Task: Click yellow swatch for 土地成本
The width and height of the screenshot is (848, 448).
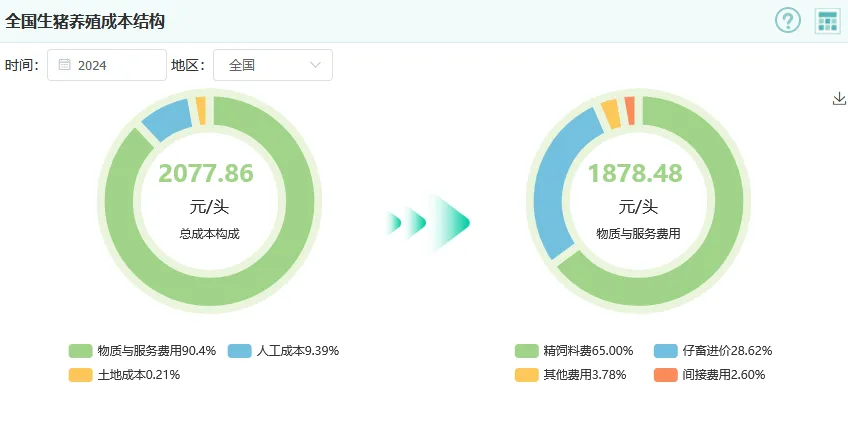Action: (80, 374)
